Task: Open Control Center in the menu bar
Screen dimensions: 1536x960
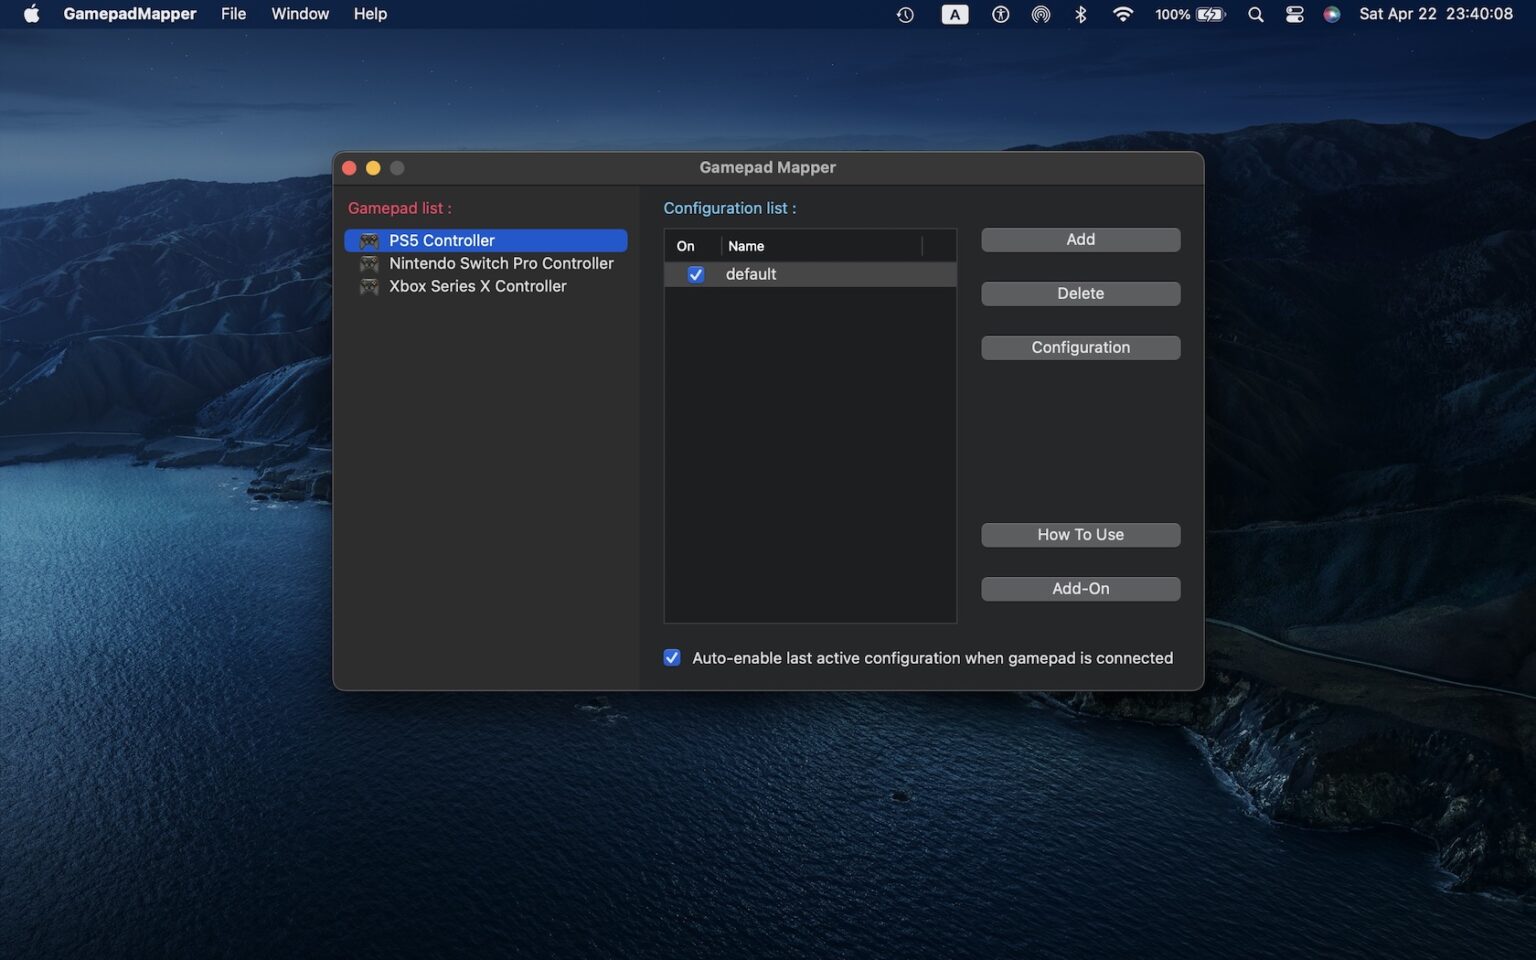Action: pos(1294,14)
